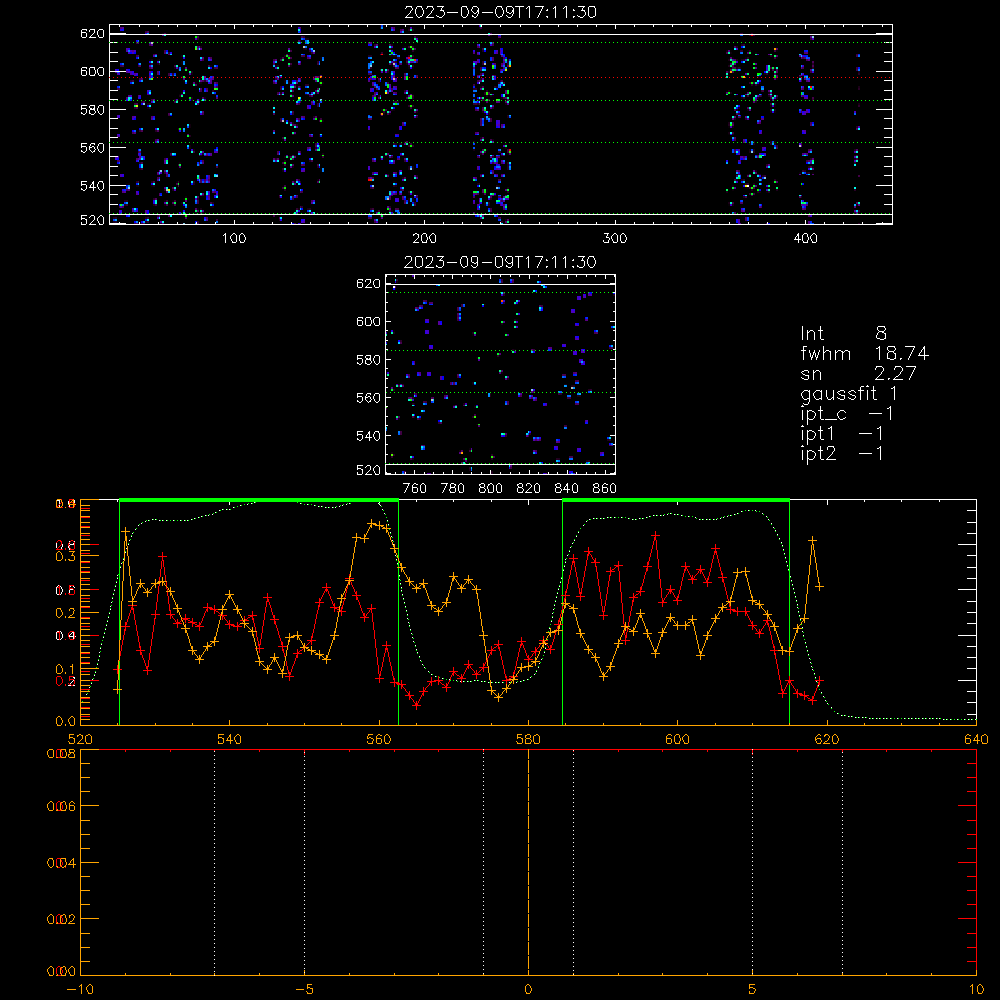Click the 600 x-axis label under the profile plot
Viewport: 1000px width, 1000px height.
click(677, 739)
